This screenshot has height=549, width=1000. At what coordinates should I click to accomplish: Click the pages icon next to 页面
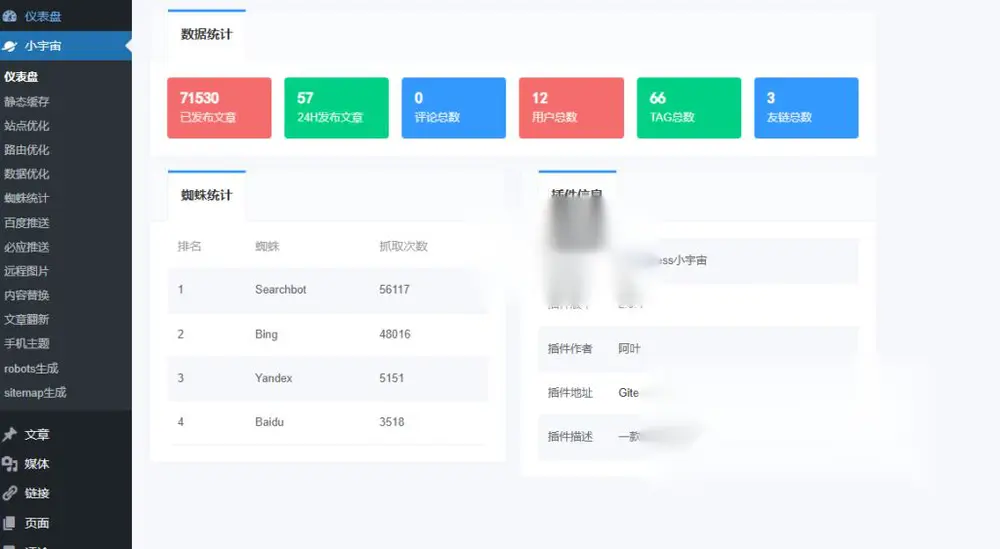pyautogui.click(x=9, y=523)
